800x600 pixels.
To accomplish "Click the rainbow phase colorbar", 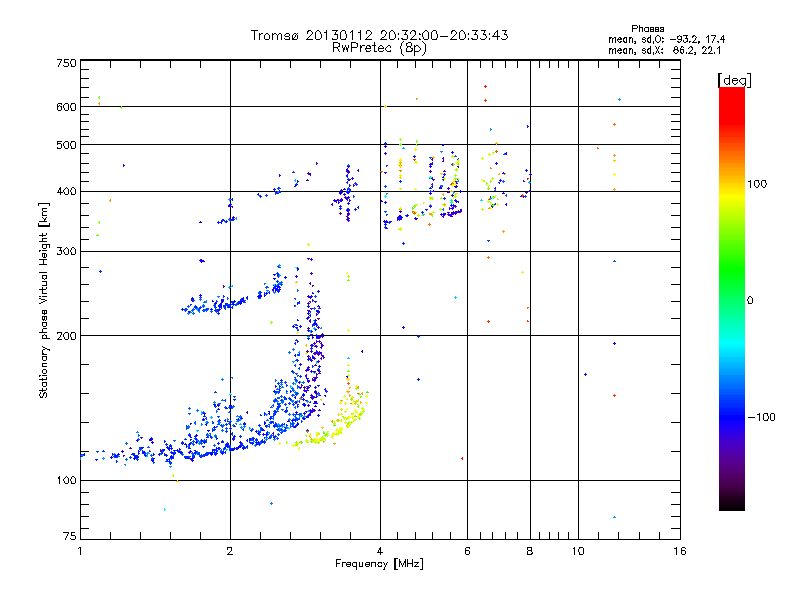I will [732, 298].
